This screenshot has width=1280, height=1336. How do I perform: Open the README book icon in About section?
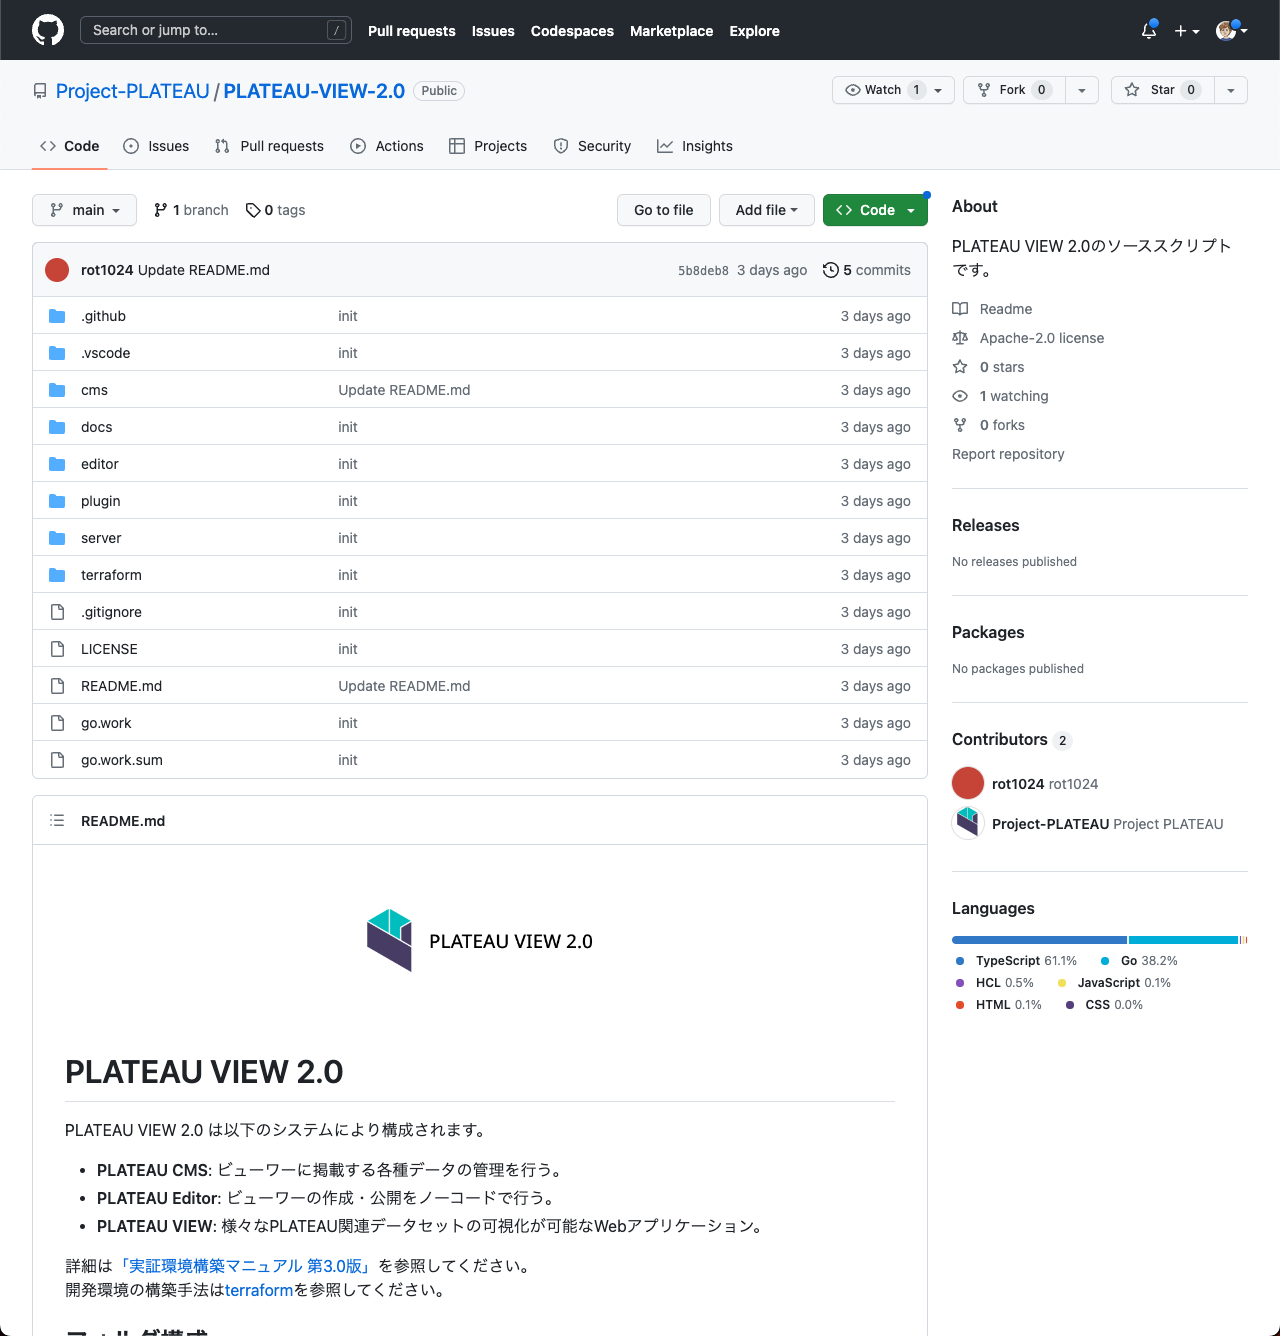click(x=961, y=309)
